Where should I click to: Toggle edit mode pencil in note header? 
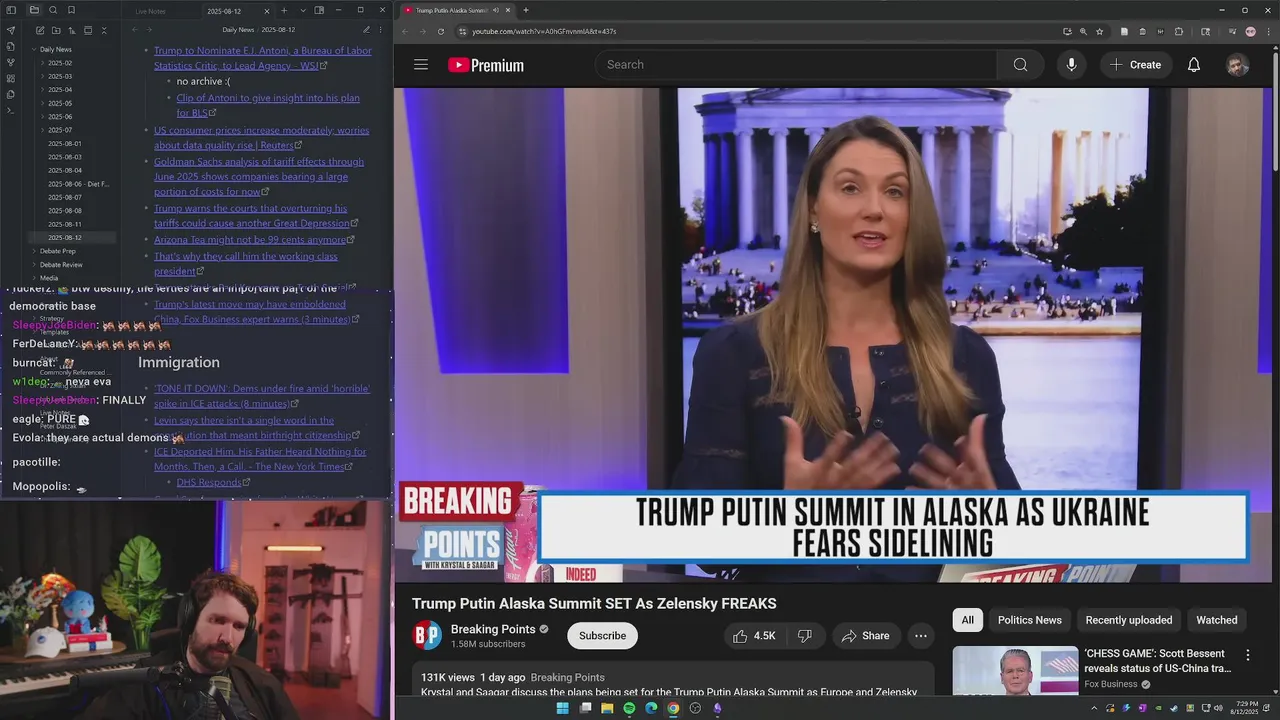[366, 30]
